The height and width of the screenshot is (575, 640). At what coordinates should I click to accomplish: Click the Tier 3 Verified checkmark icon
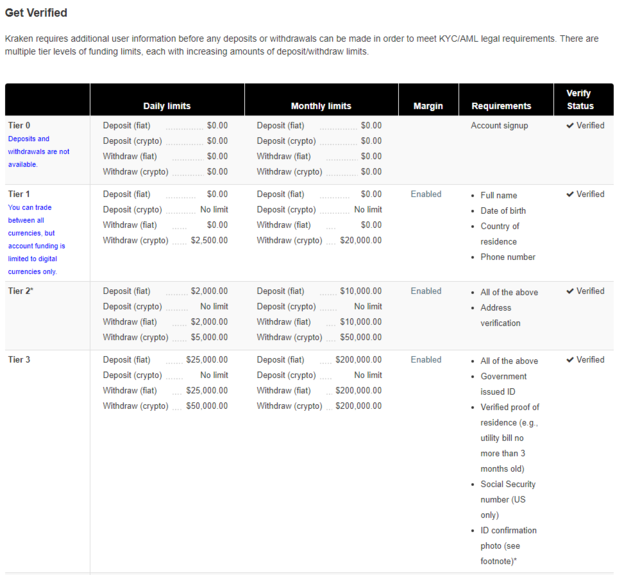(x=570, y=360)
